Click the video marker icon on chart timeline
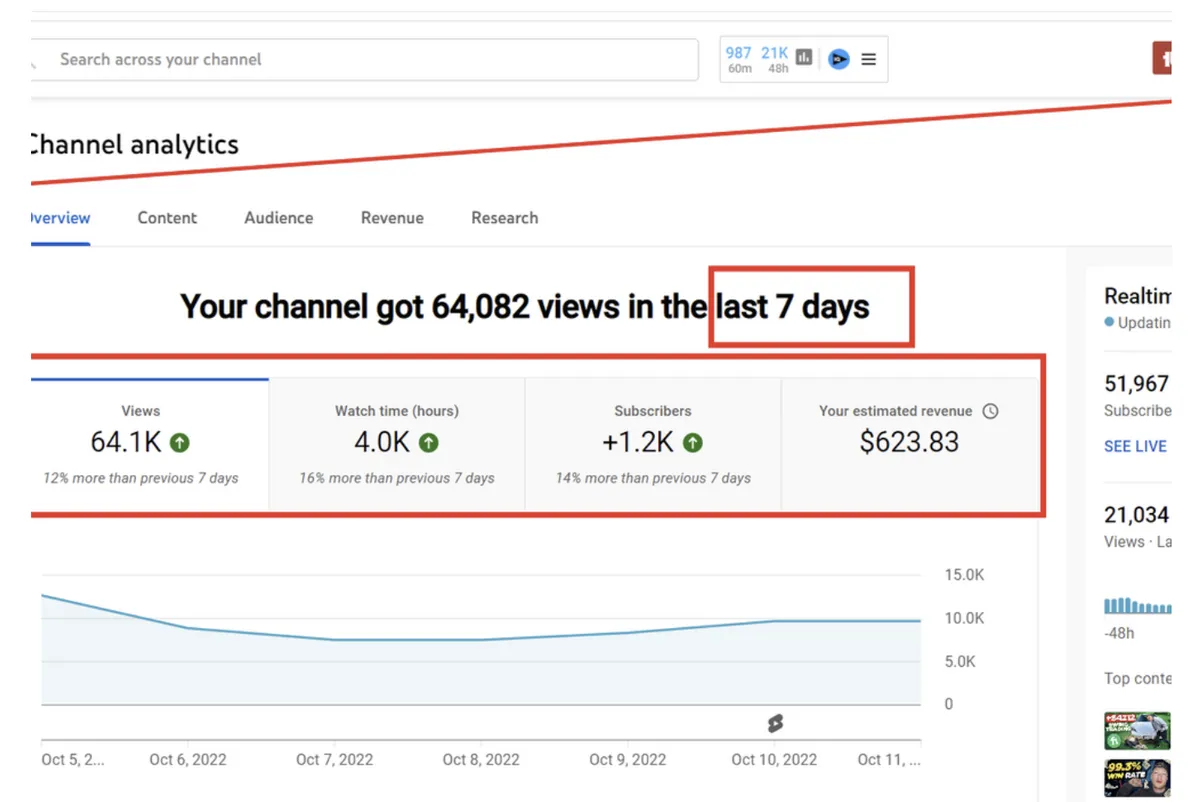This screenshot has width=1200, height=802. 775,723
